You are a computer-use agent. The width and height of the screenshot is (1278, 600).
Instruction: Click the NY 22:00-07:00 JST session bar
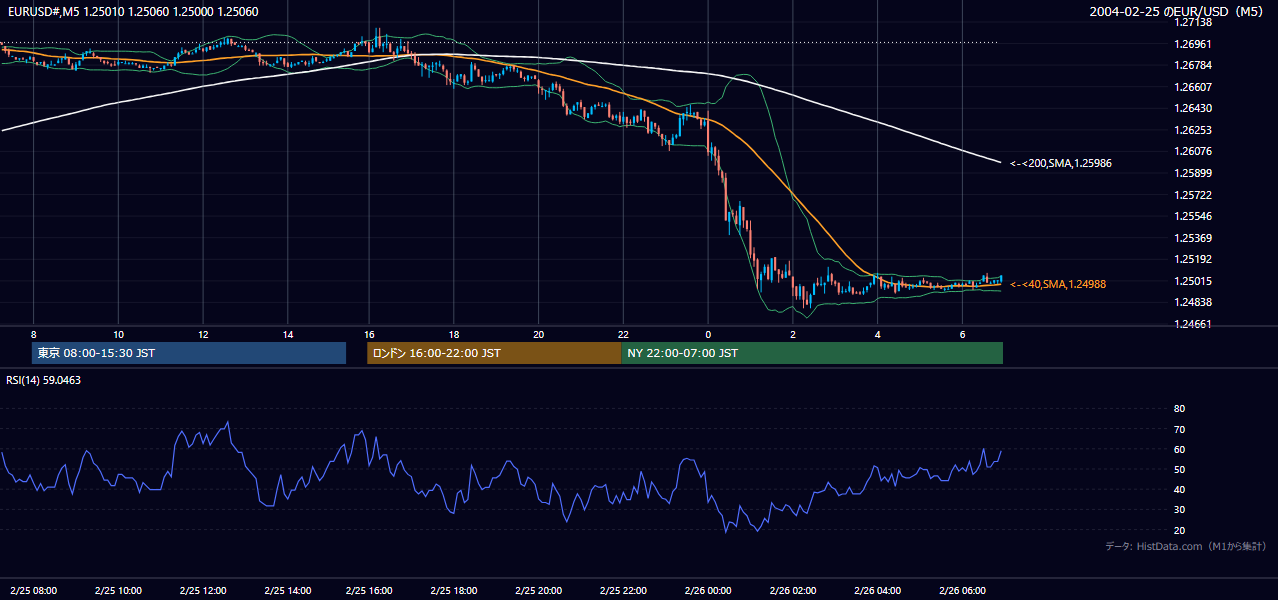[812, 353]
